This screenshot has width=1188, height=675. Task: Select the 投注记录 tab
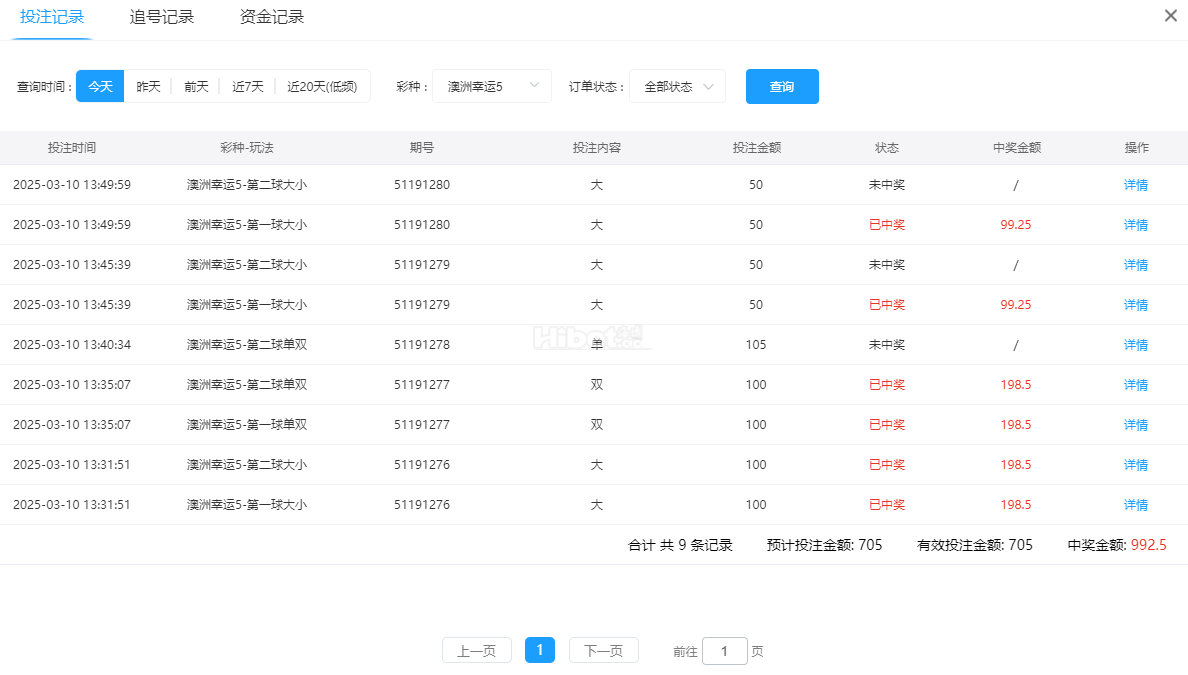tap(52, 17)
